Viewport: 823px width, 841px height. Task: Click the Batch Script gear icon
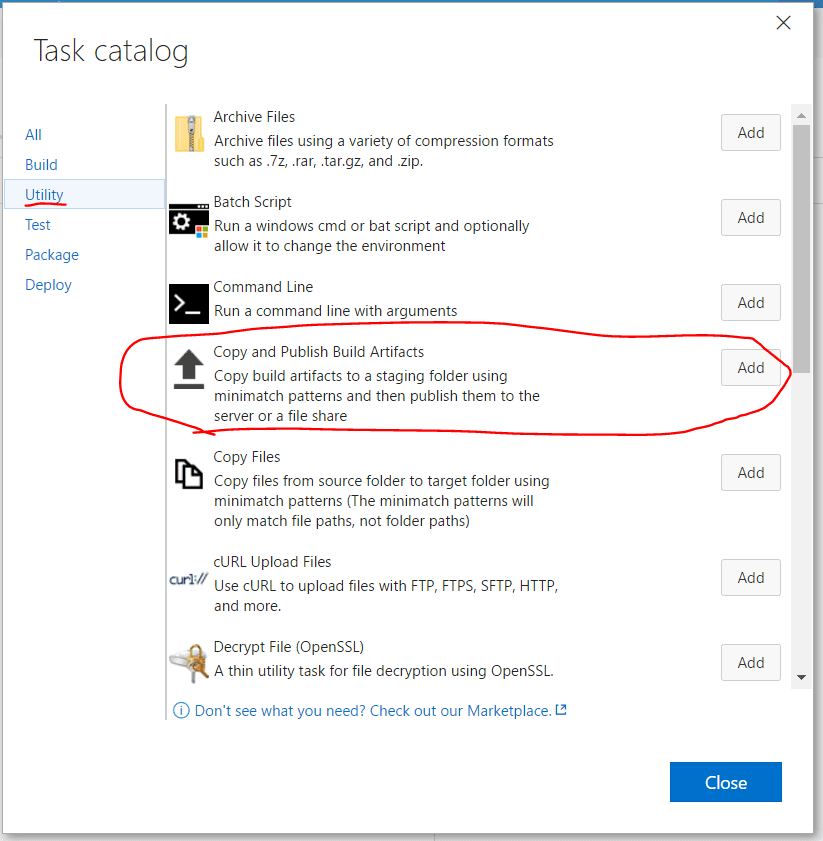(x=189, y=219)
